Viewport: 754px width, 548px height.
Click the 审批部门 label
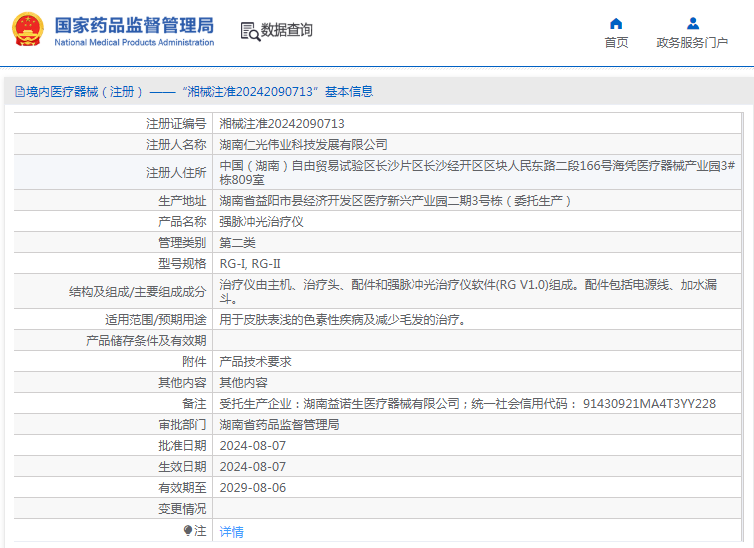(182, 424)
